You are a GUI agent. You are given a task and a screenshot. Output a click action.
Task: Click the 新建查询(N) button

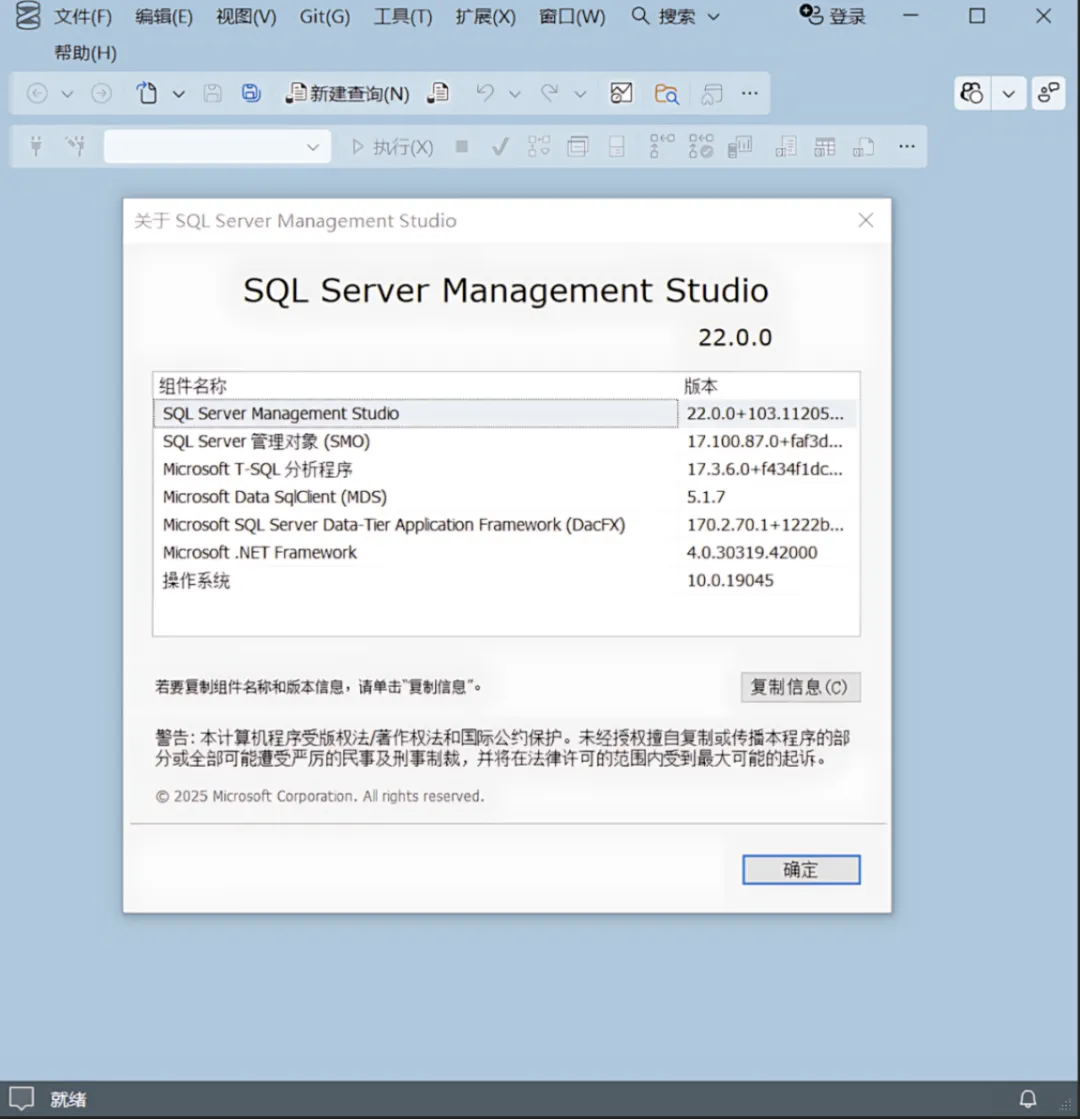click(x=348, y=93)
